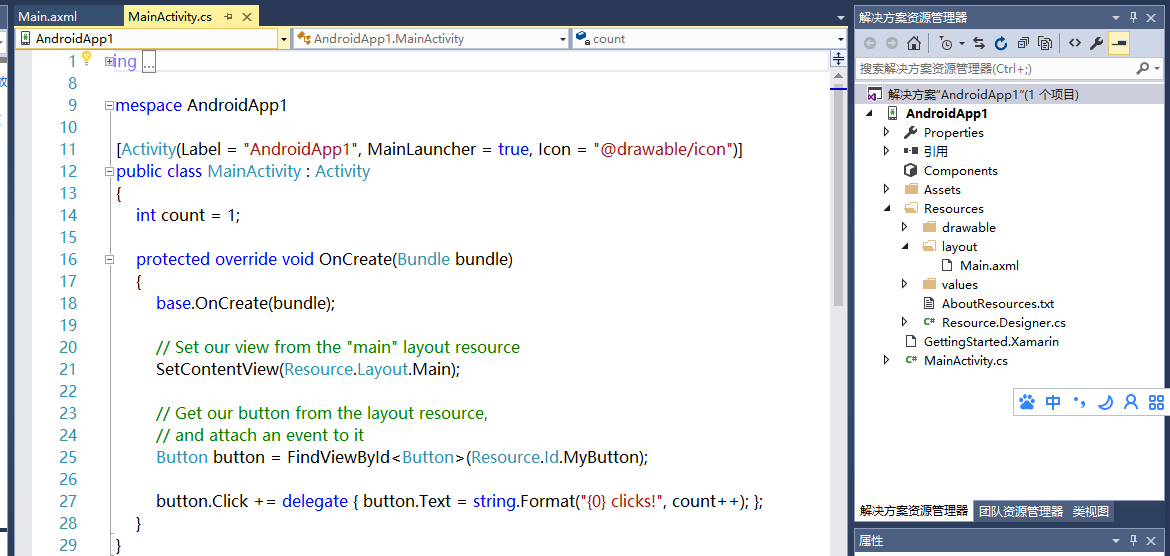Click the Home icon in Solution Explorer toolbar
Image resolution: width=1170 pixels, height=556 pixels.
click(914, 43)
